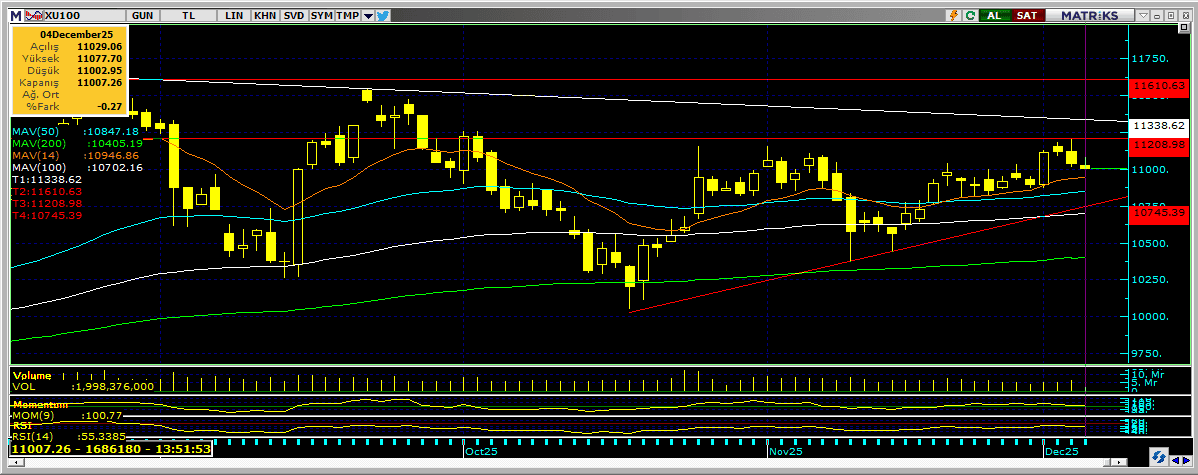This screenshot has height=475, width=1198.
Task: Click the orange lightning bolt icon
Action: tap(954, 16)
